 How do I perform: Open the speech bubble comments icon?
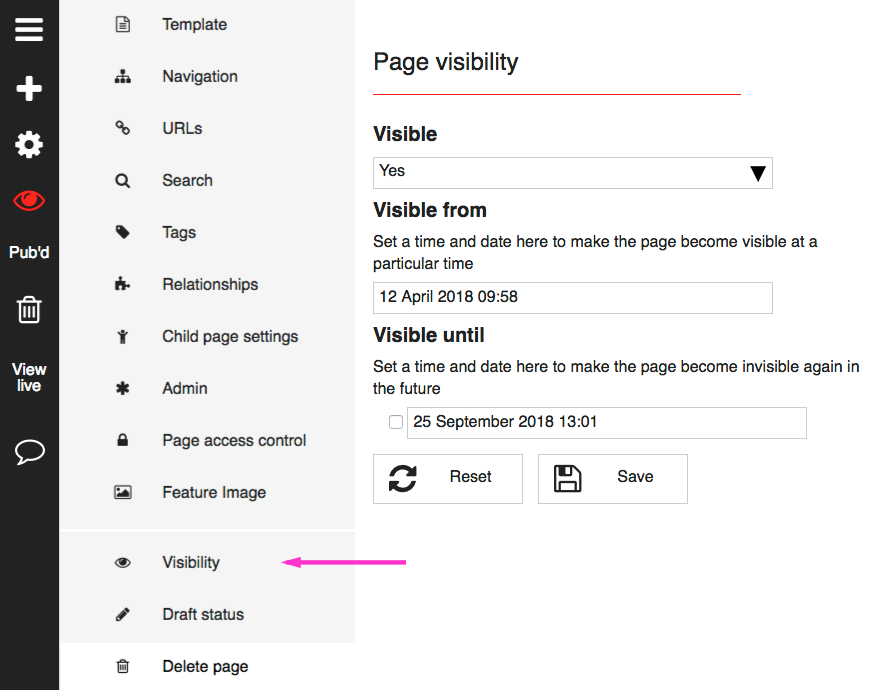pos(30,452)
